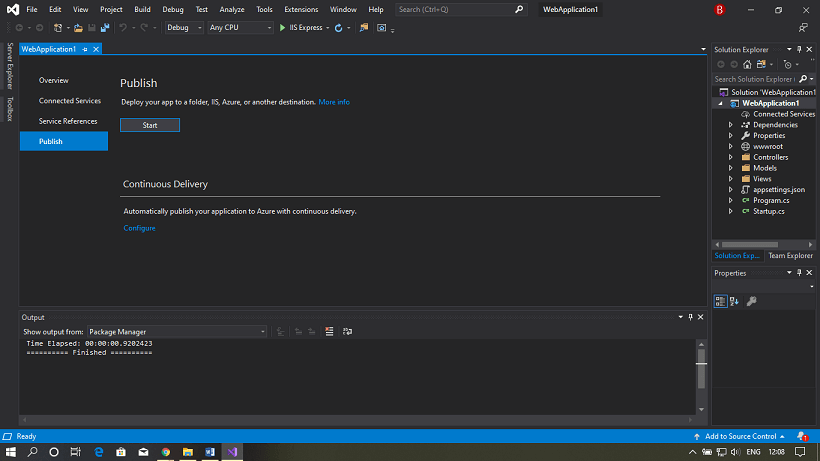
Task: Collapse the WebApplication1 project node
Action: pos(721,103)
